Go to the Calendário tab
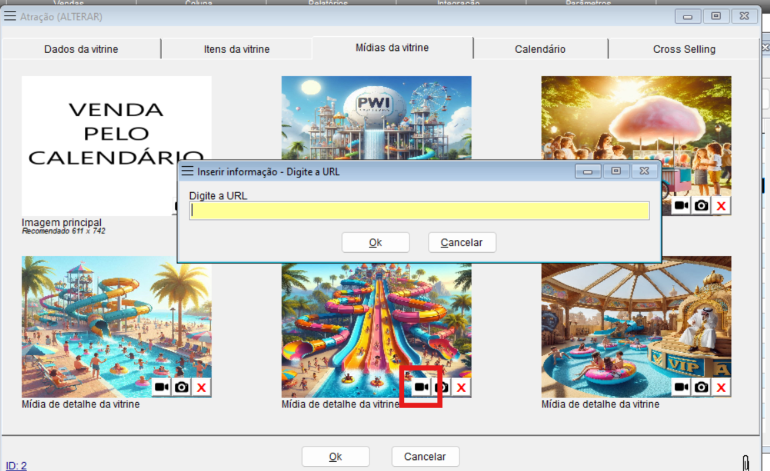 [x=540, y=49]
